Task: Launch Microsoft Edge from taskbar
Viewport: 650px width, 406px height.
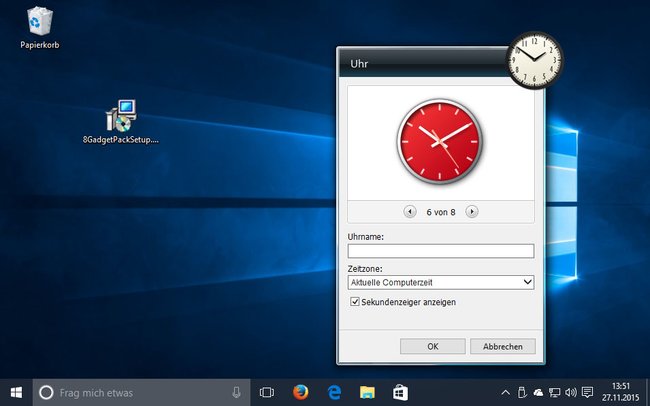Action: pyautogui.click(x=334, y=392)
